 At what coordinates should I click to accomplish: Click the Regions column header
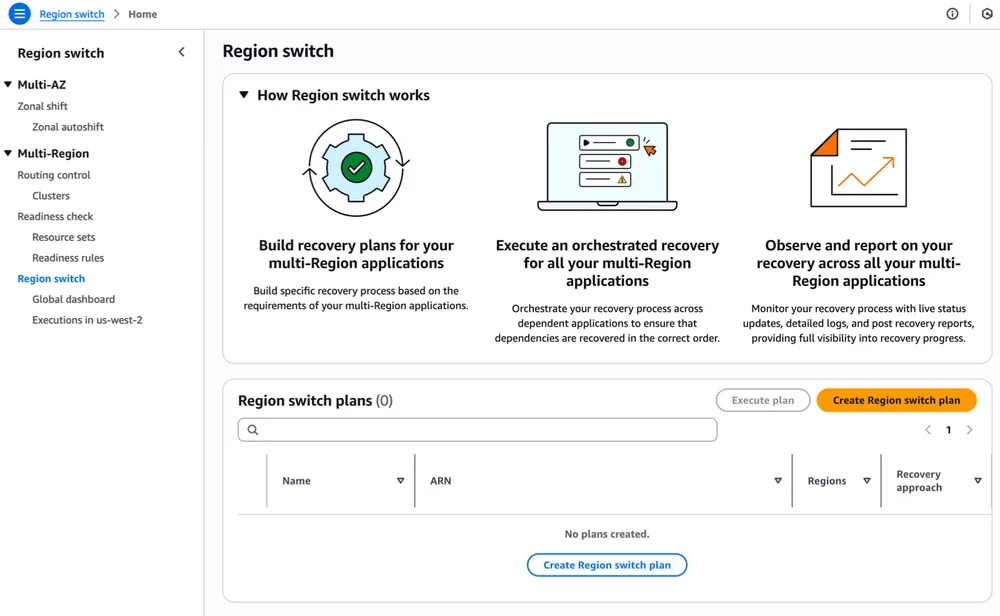coord(827,481)
